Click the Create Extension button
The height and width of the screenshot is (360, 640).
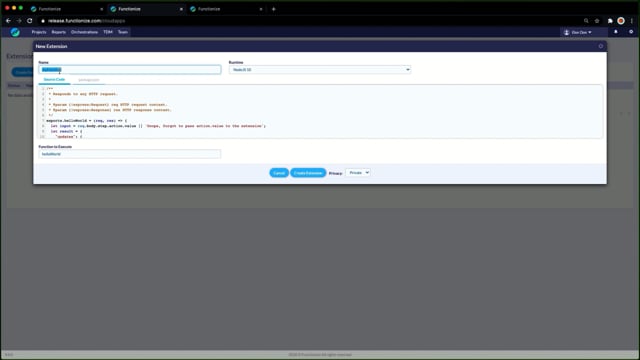(308, 173)
